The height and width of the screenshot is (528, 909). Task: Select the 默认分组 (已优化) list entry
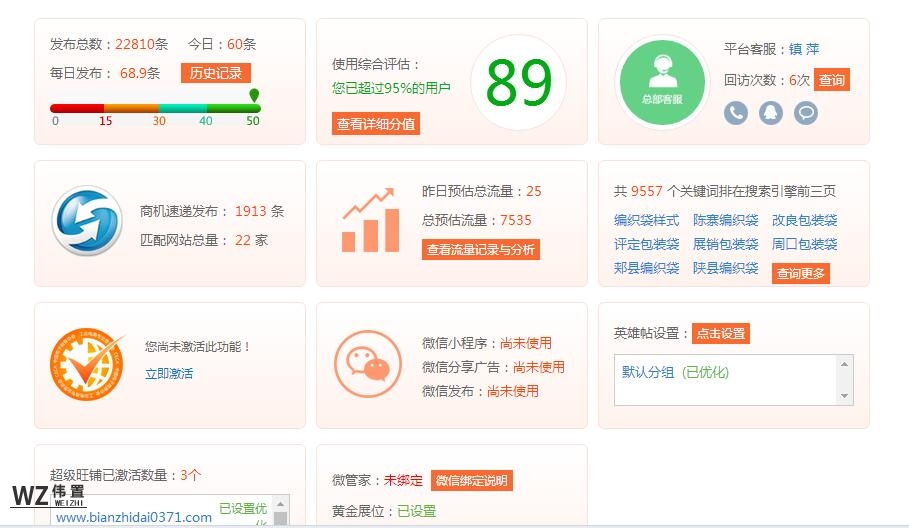676,372
